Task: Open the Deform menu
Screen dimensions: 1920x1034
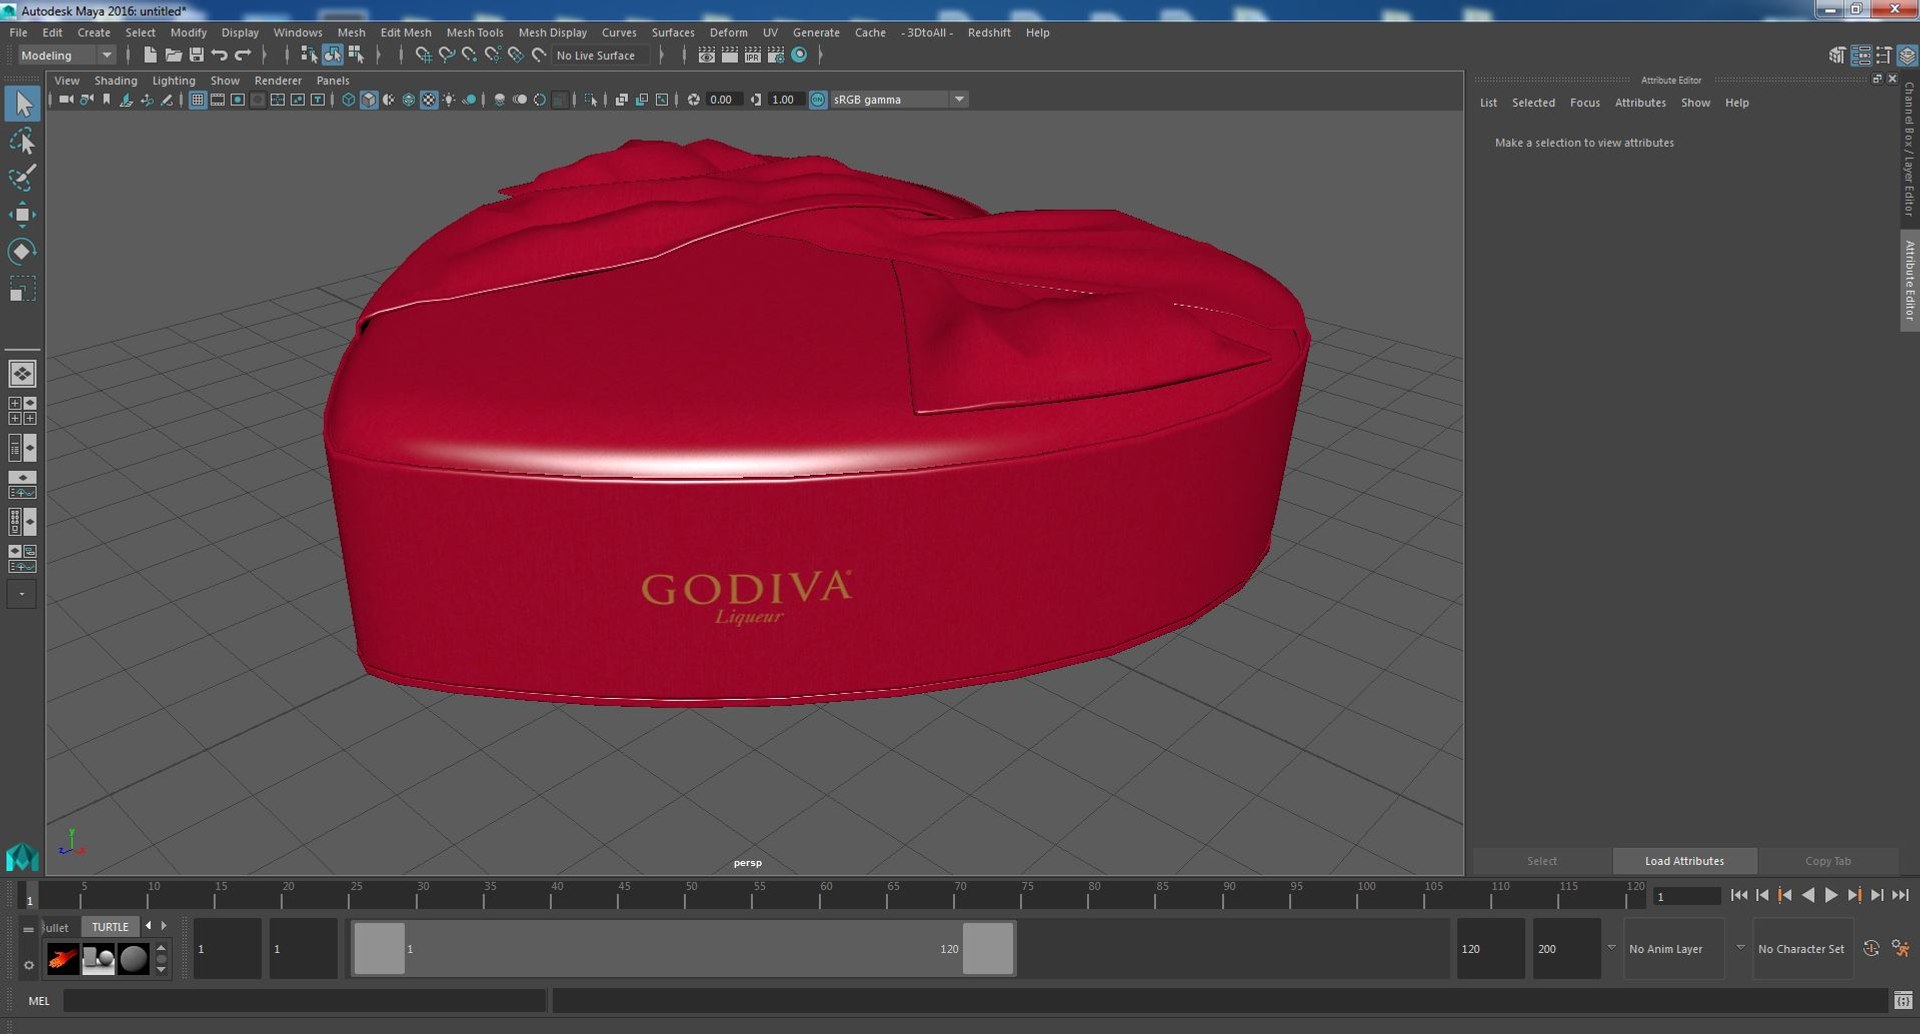Action: pyautogui.click(x=728, y=32)
